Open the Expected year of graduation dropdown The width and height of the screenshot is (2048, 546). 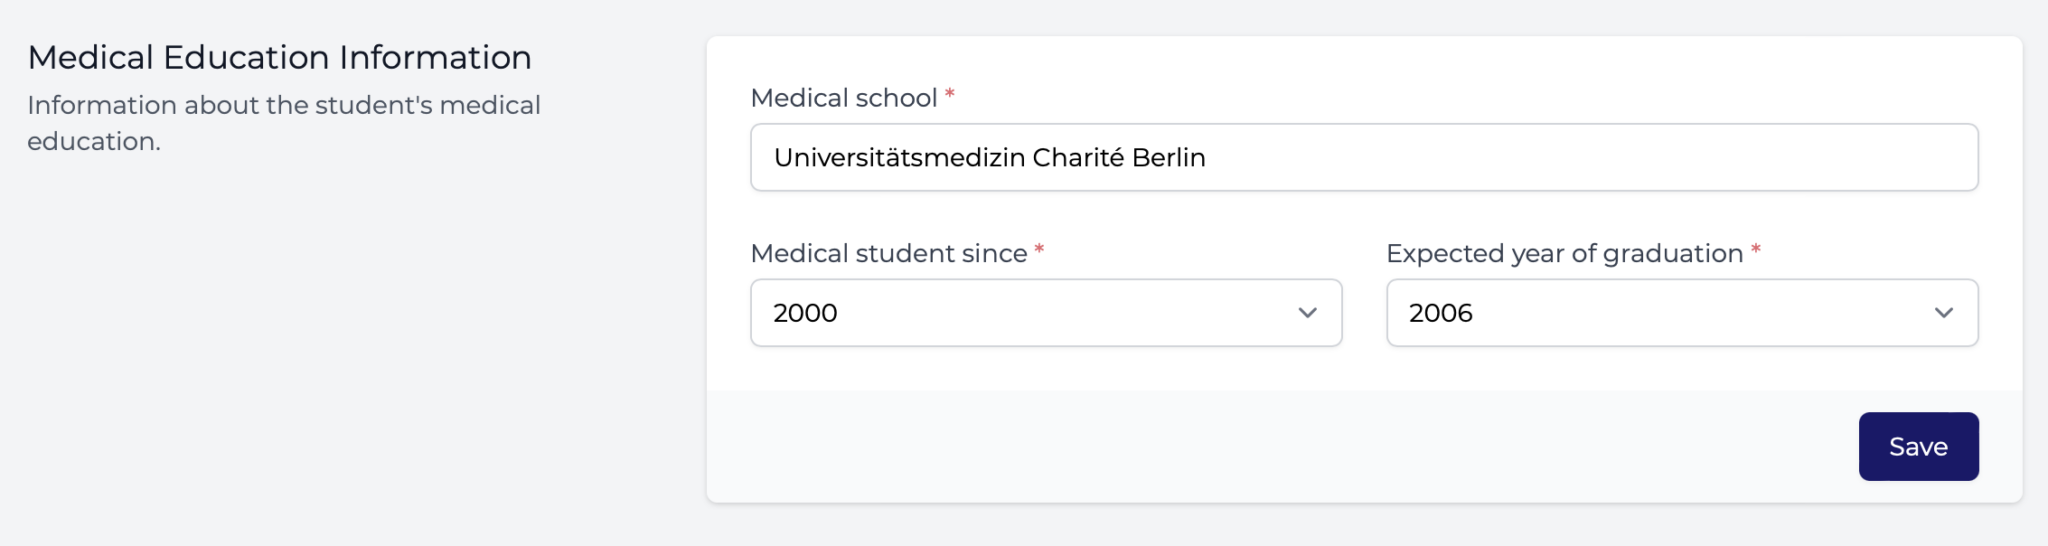(1682, 313)
